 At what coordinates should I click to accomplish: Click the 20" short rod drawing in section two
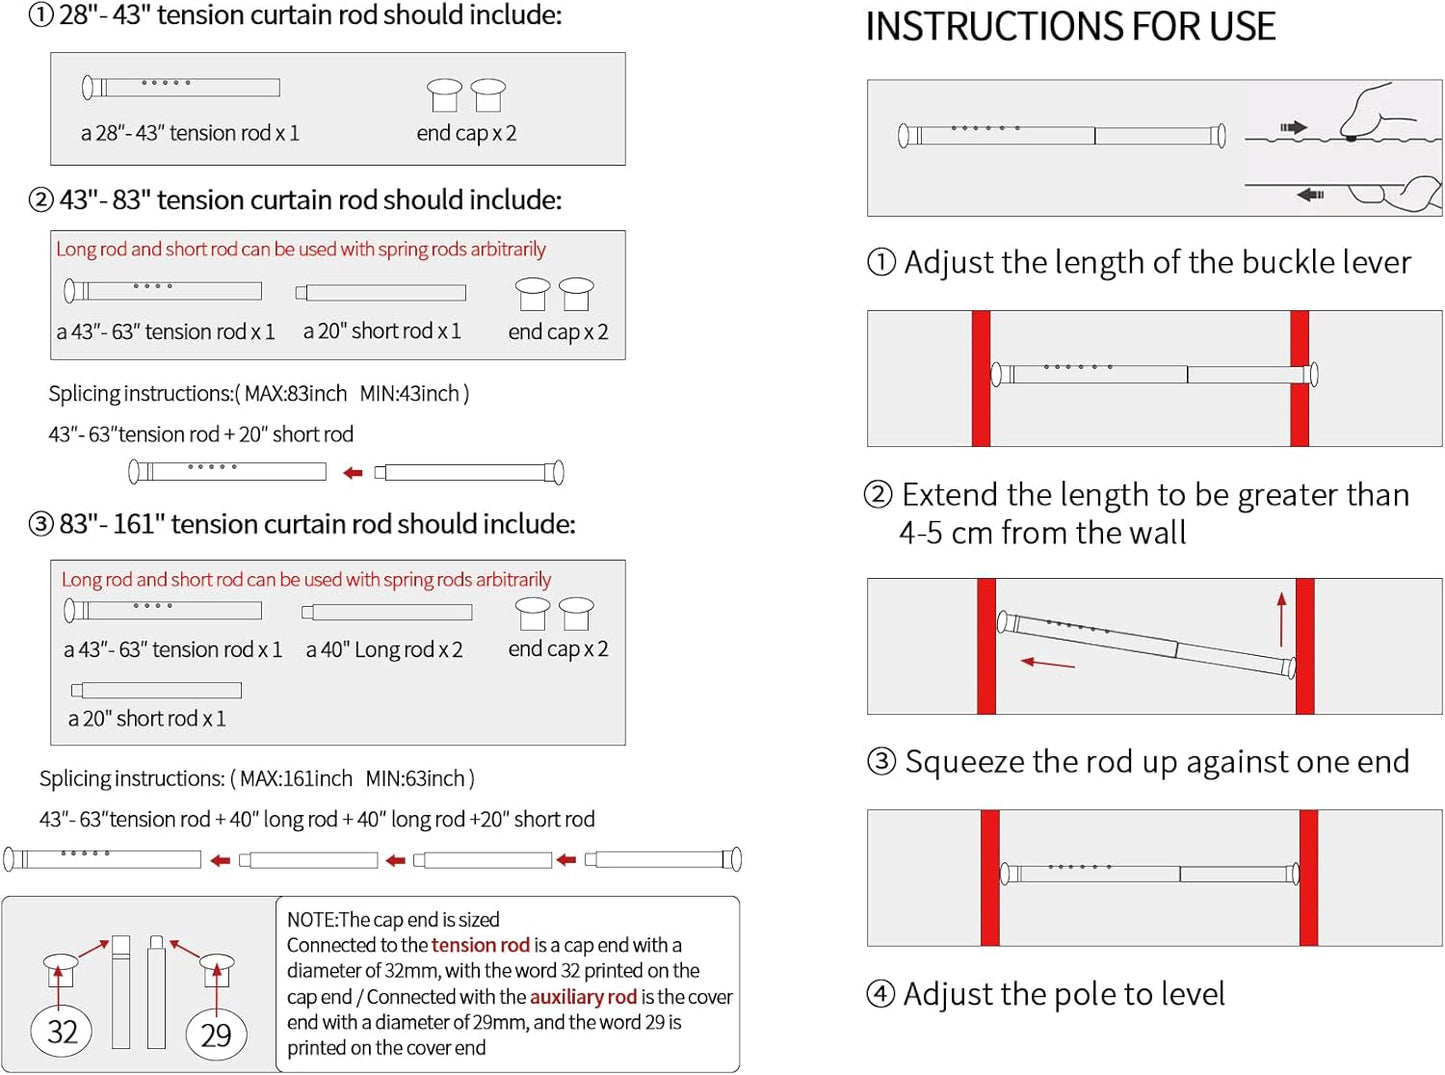(x=381, y=292)
